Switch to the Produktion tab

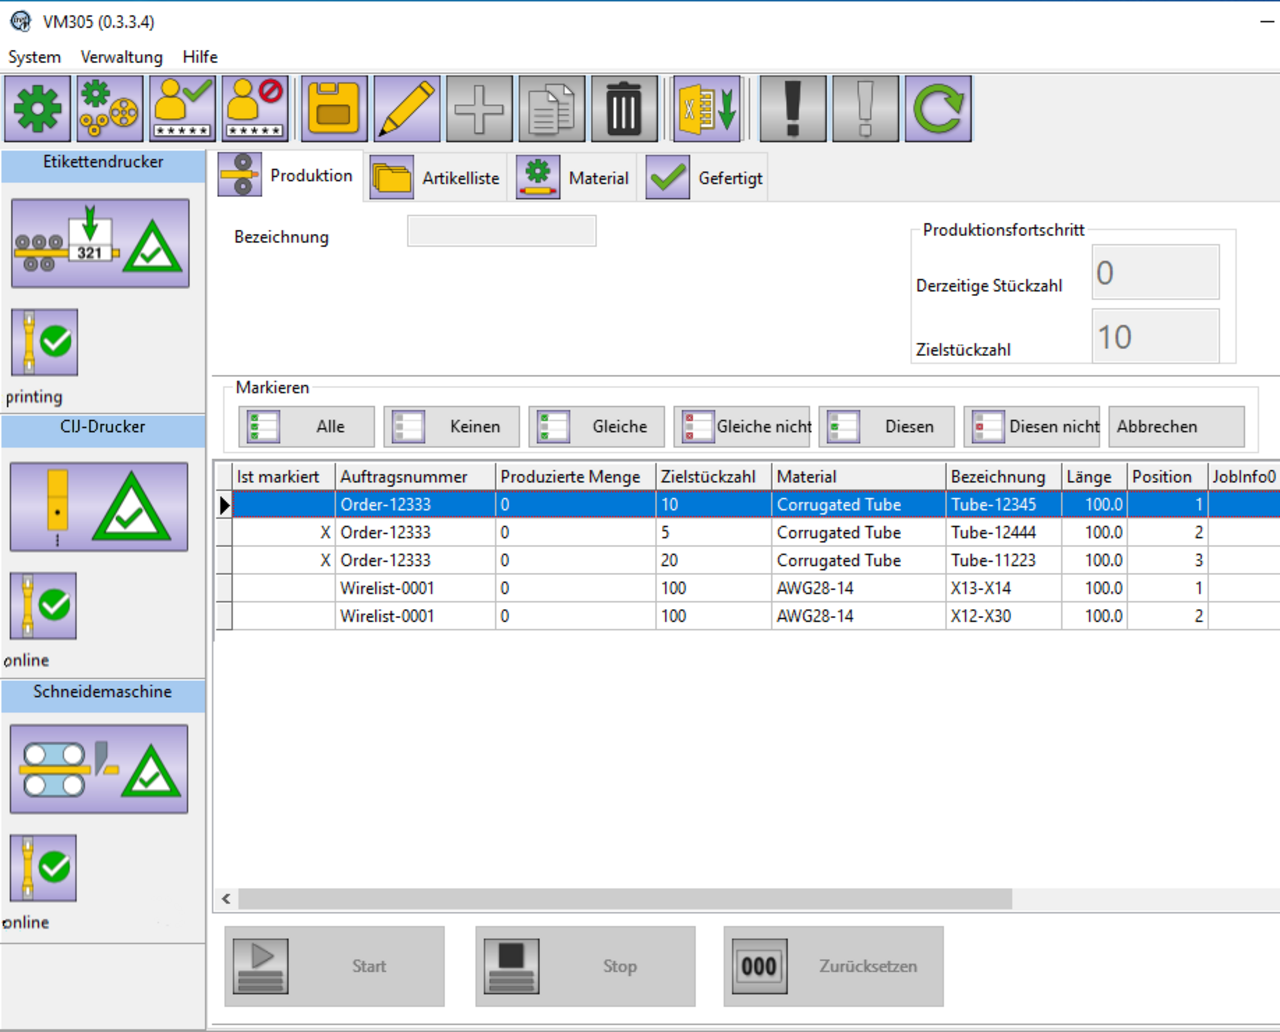pyautogui.click(x=288, y=176)
